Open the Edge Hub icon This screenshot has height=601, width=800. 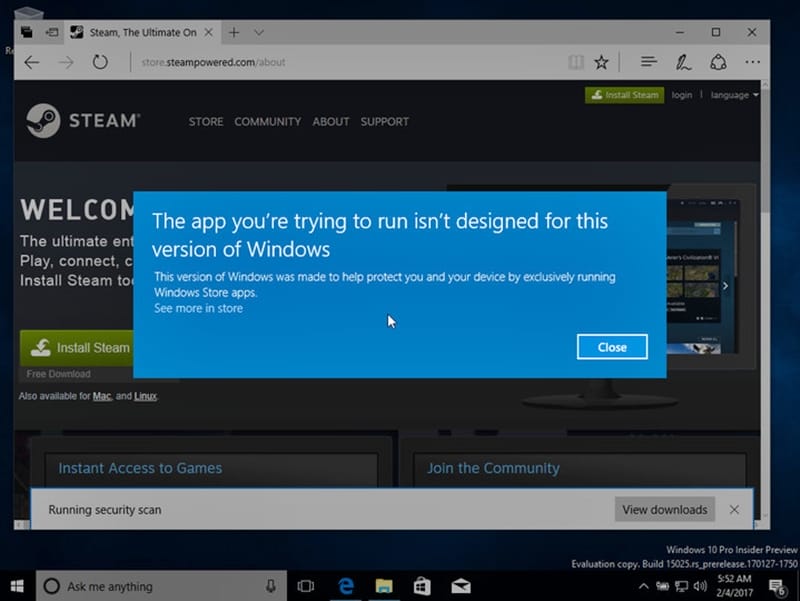648,62
